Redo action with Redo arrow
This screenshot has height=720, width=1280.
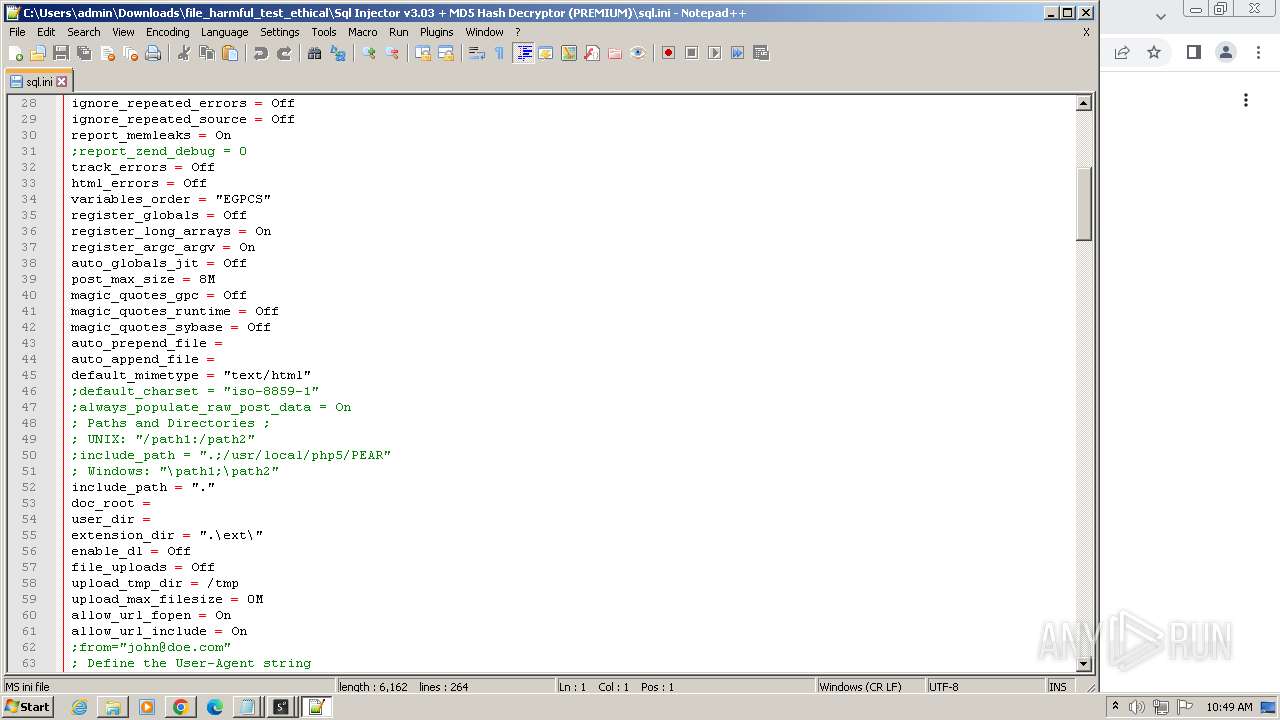284,53
